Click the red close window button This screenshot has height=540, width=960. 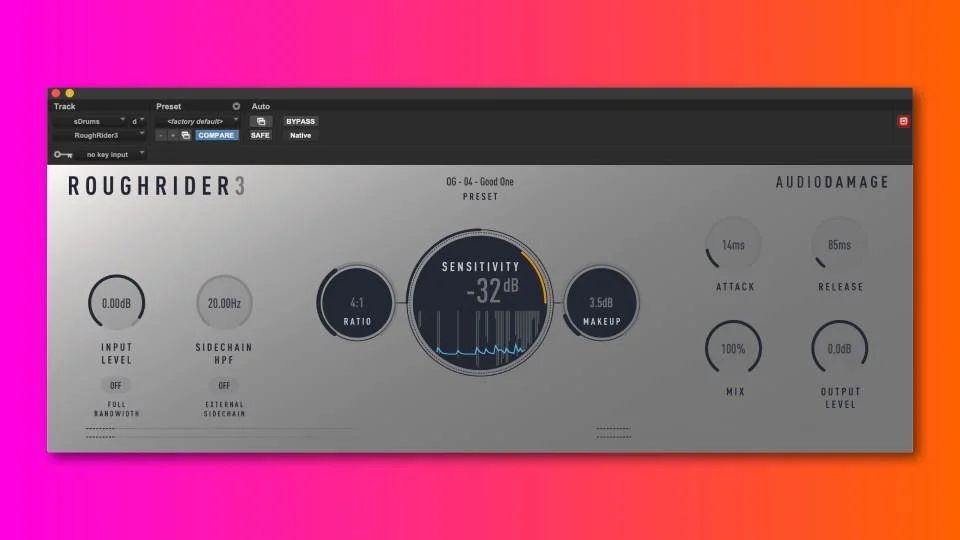coord(56,93)
